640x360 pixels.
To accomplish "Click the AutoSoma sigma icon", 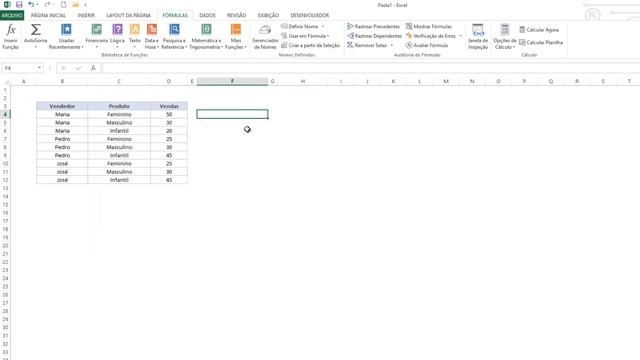I will pos(36,30).
